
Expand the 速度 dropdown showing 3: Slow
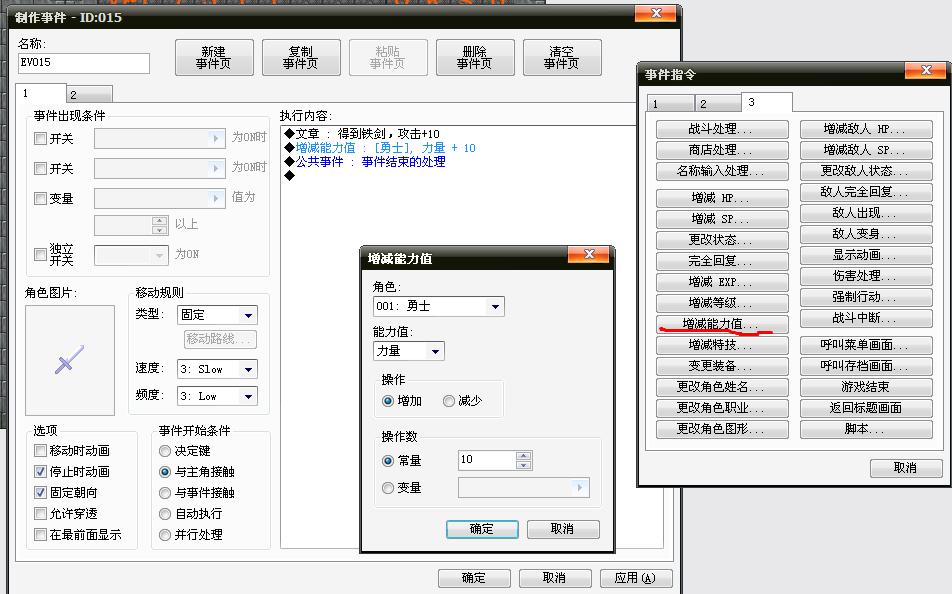(217, 369)
